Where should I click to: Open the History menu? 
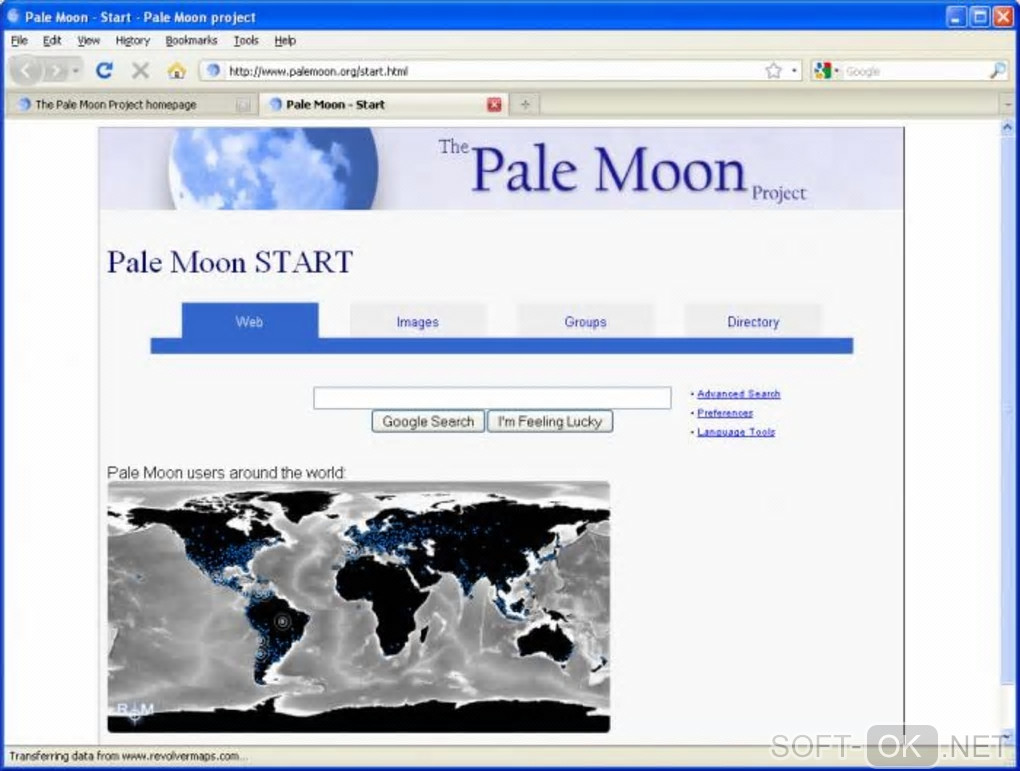point(133,40)
